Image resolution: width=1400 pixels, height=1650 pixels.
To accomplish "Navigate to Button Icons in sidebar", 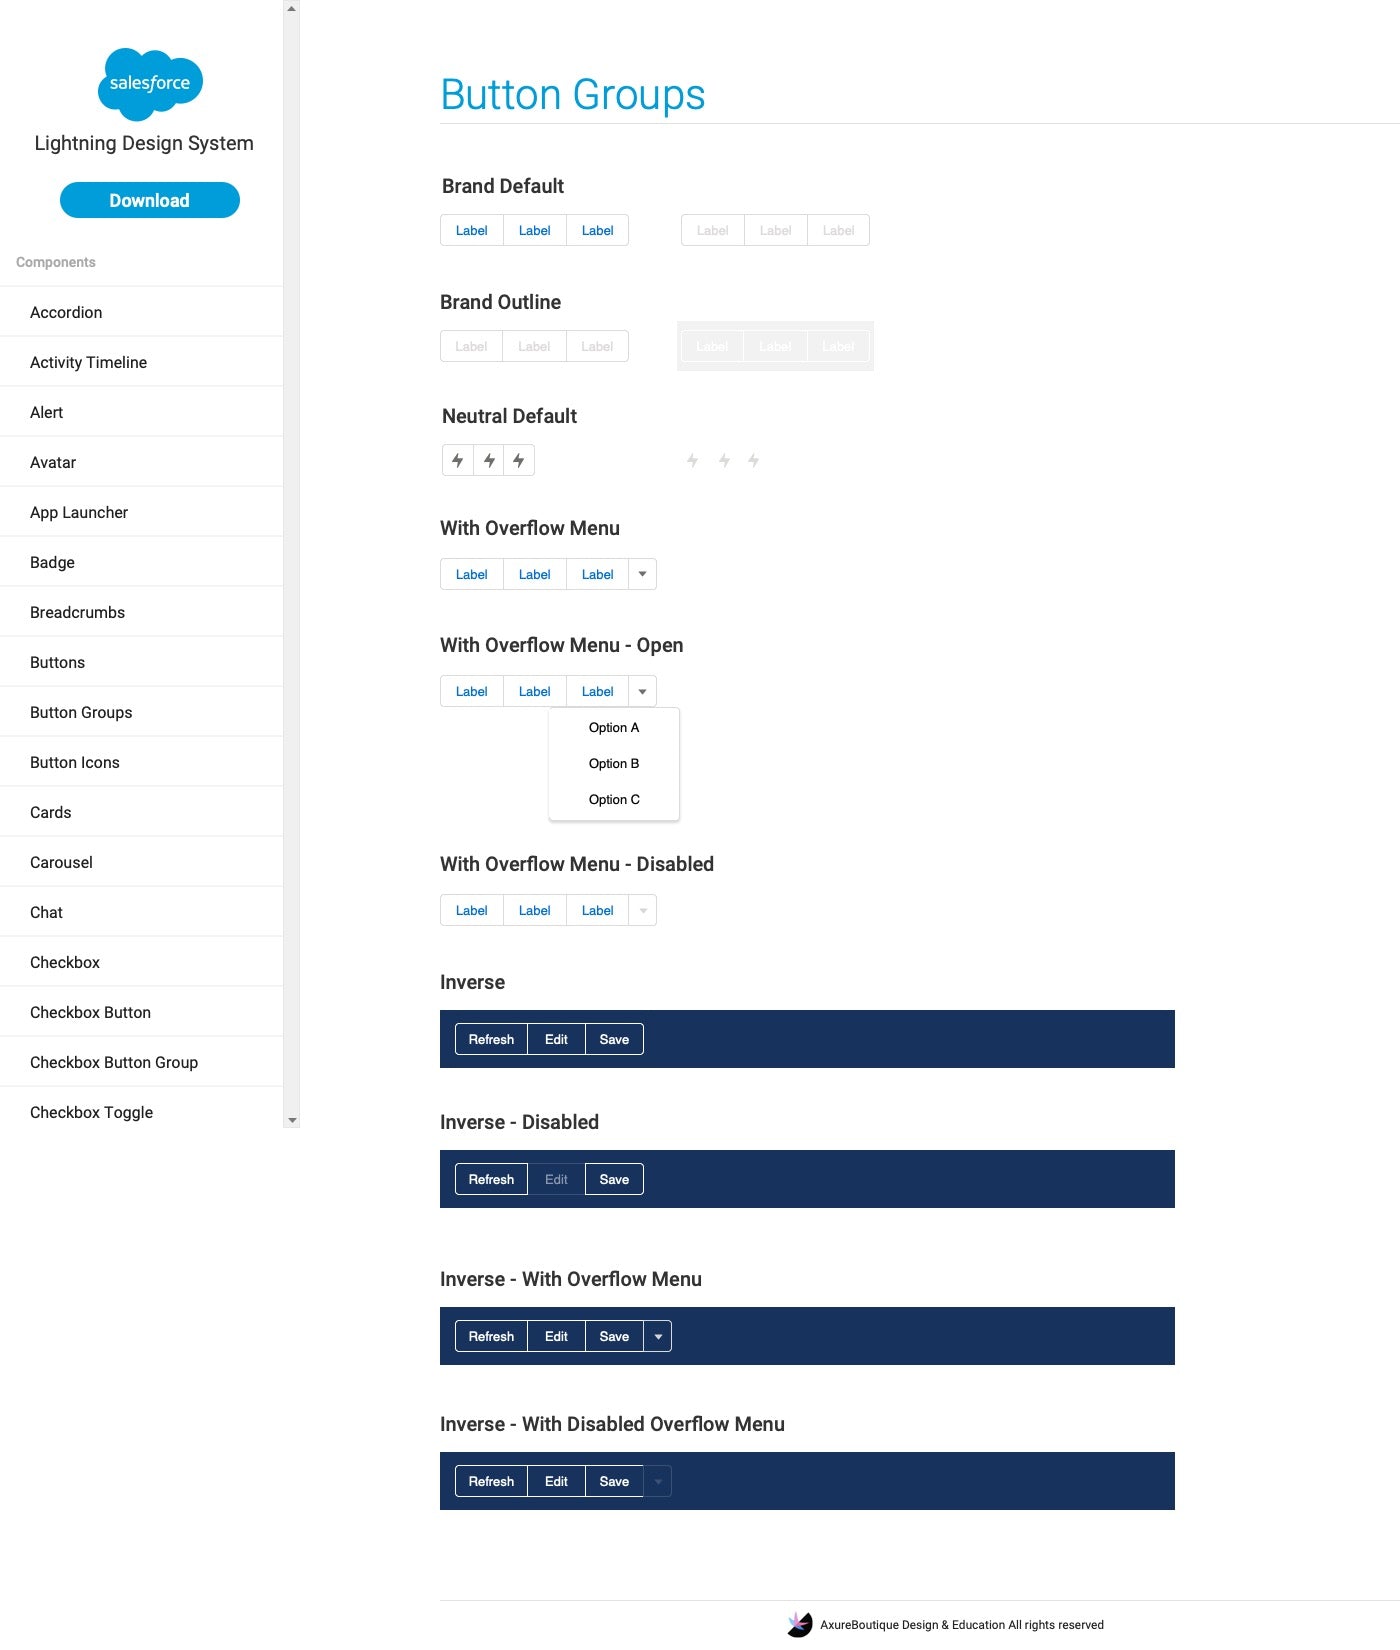I will (x=75, y=763).
